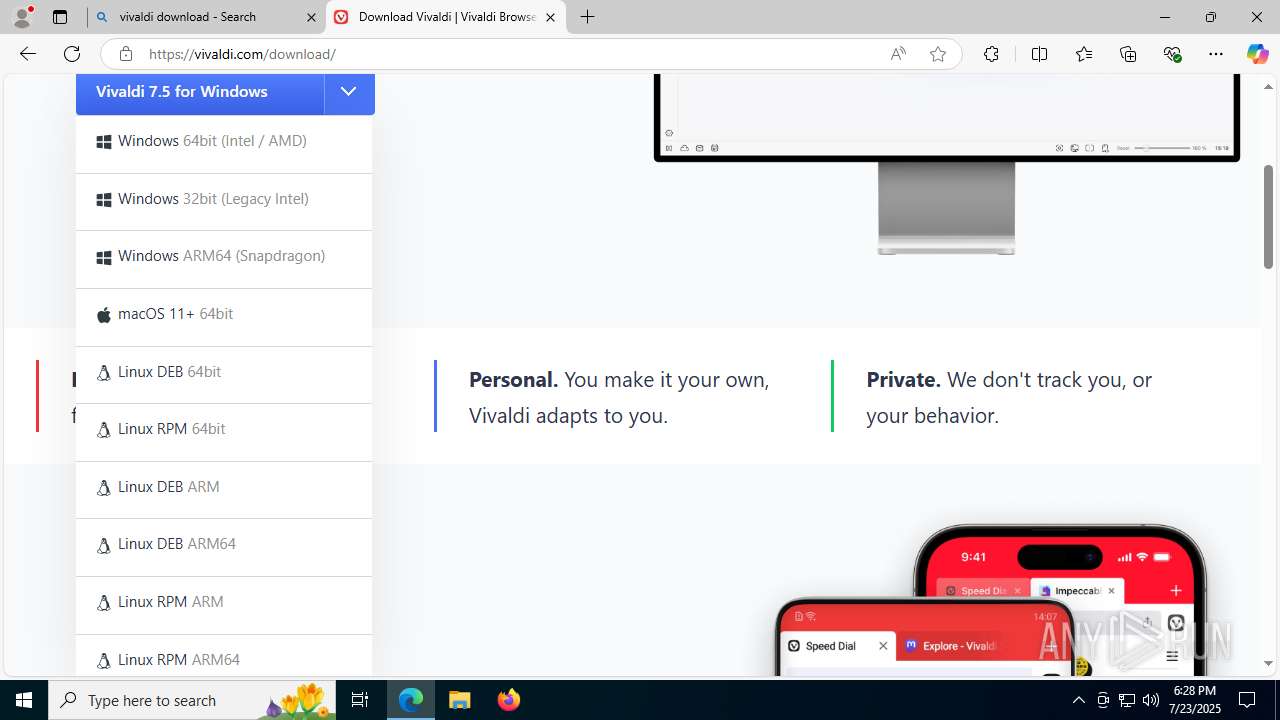The height and width of the screenshot is (720, 1280).
Task: Click the 'Personal.' tagline text
Action: pos(513,380)
